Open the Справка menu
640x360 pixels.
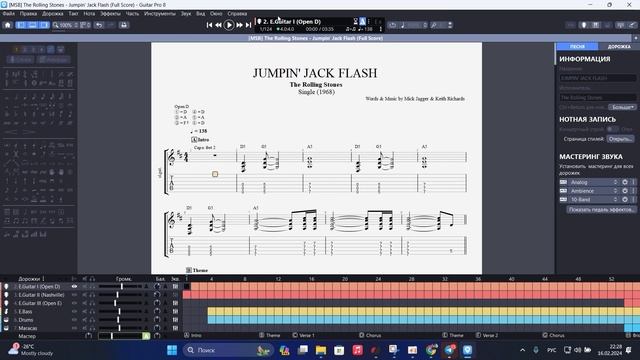pyautogui.click(x=237, y=13)
